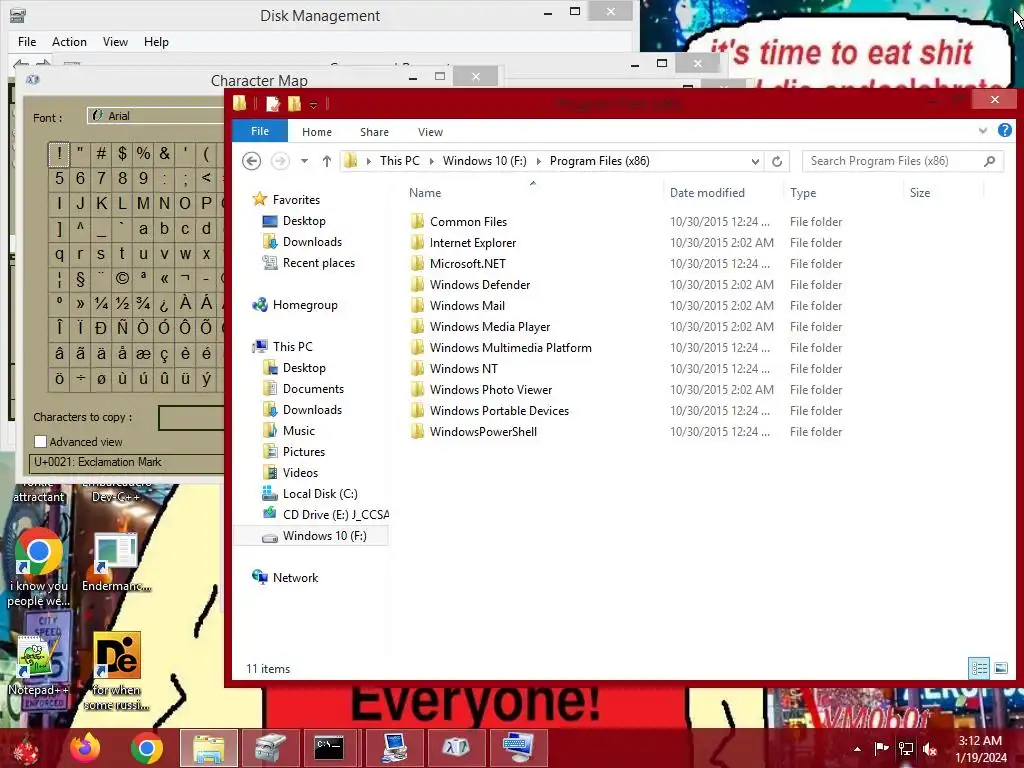Go up one folder level arrow
This screenshot has width=1024, height=768.
tap(327, 161)
